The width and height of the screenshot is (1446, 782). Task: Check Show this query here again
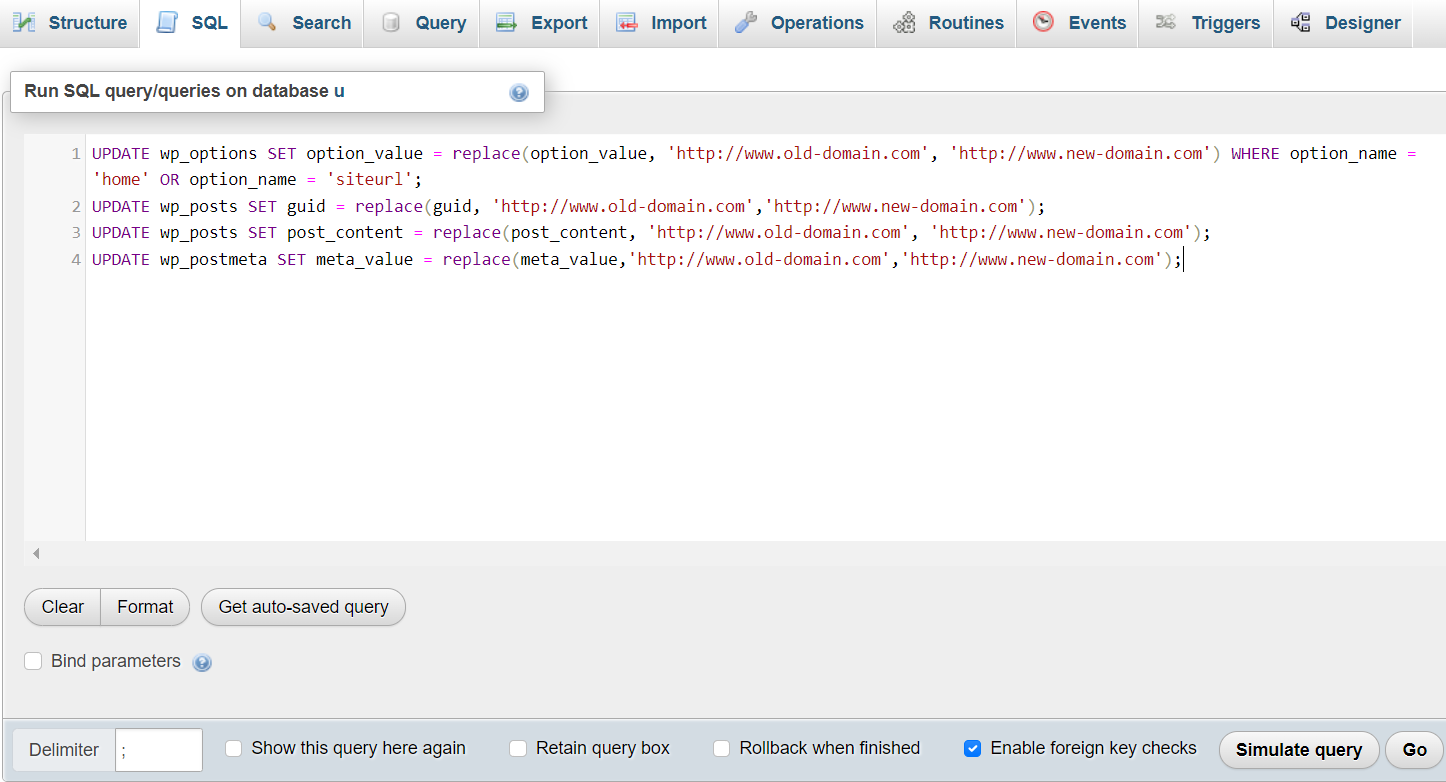[x=234, y=748]
